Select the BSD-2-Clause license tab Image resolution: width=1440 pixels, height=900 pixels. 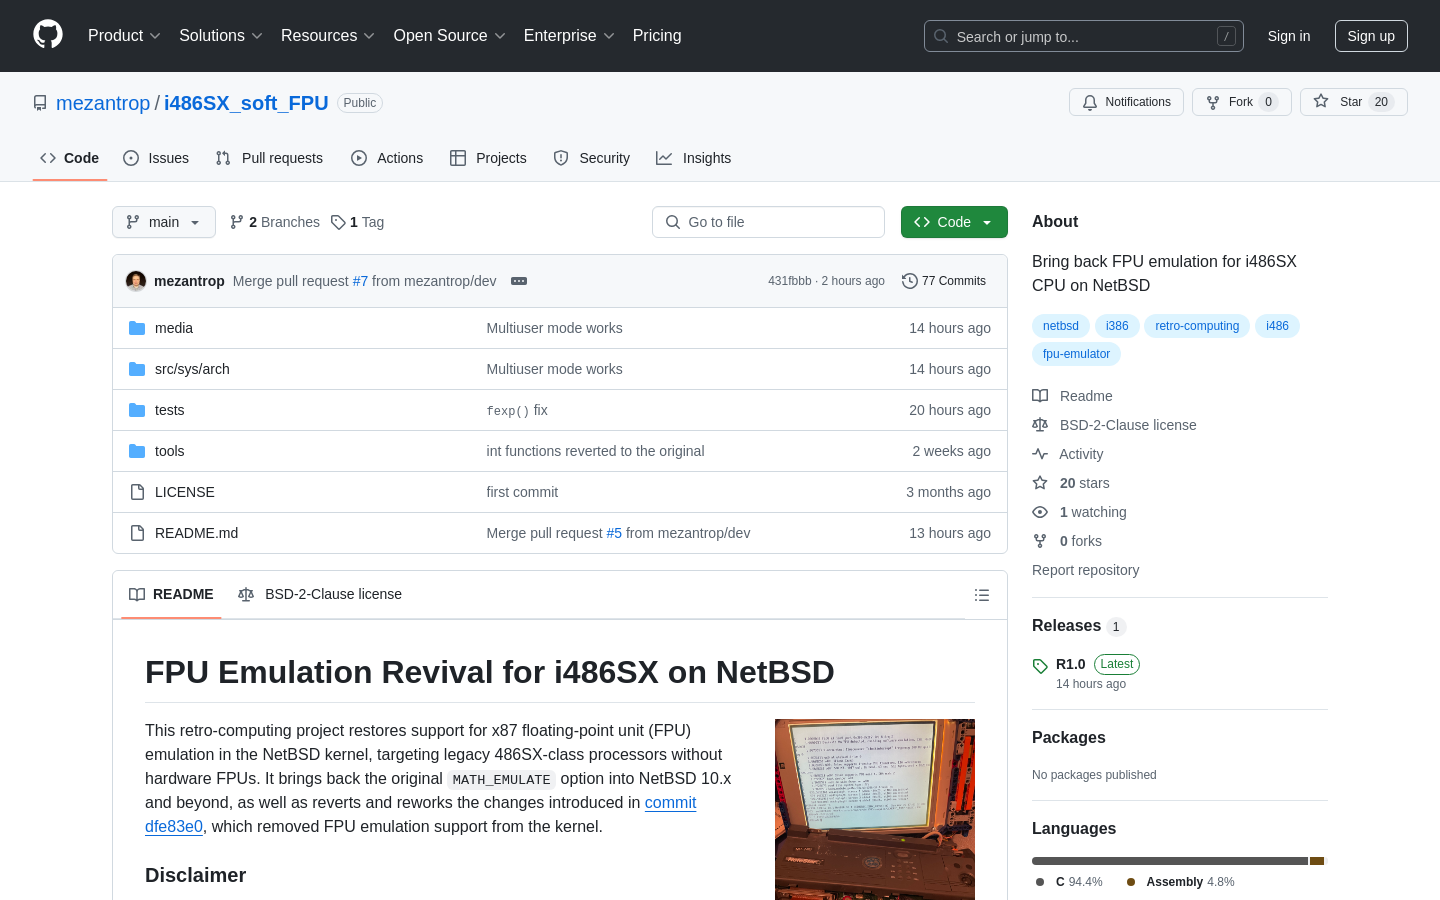click(x=320, y=594)
